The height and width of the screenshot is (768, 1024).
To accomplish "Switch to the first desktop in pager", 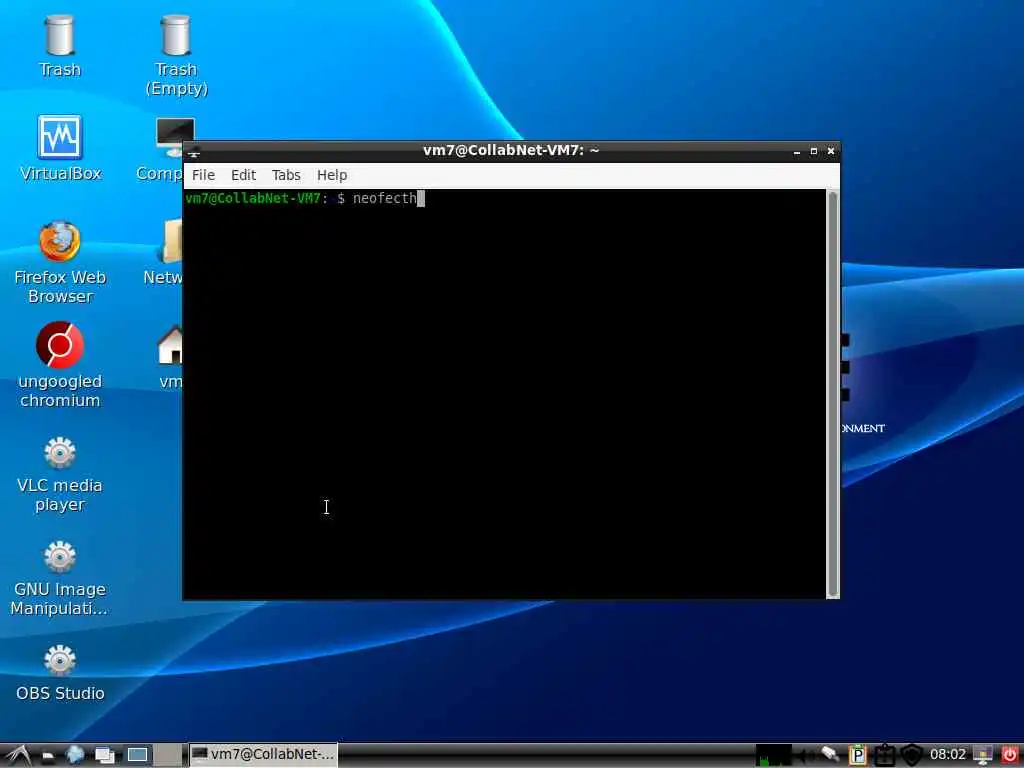I will point(137,755).
